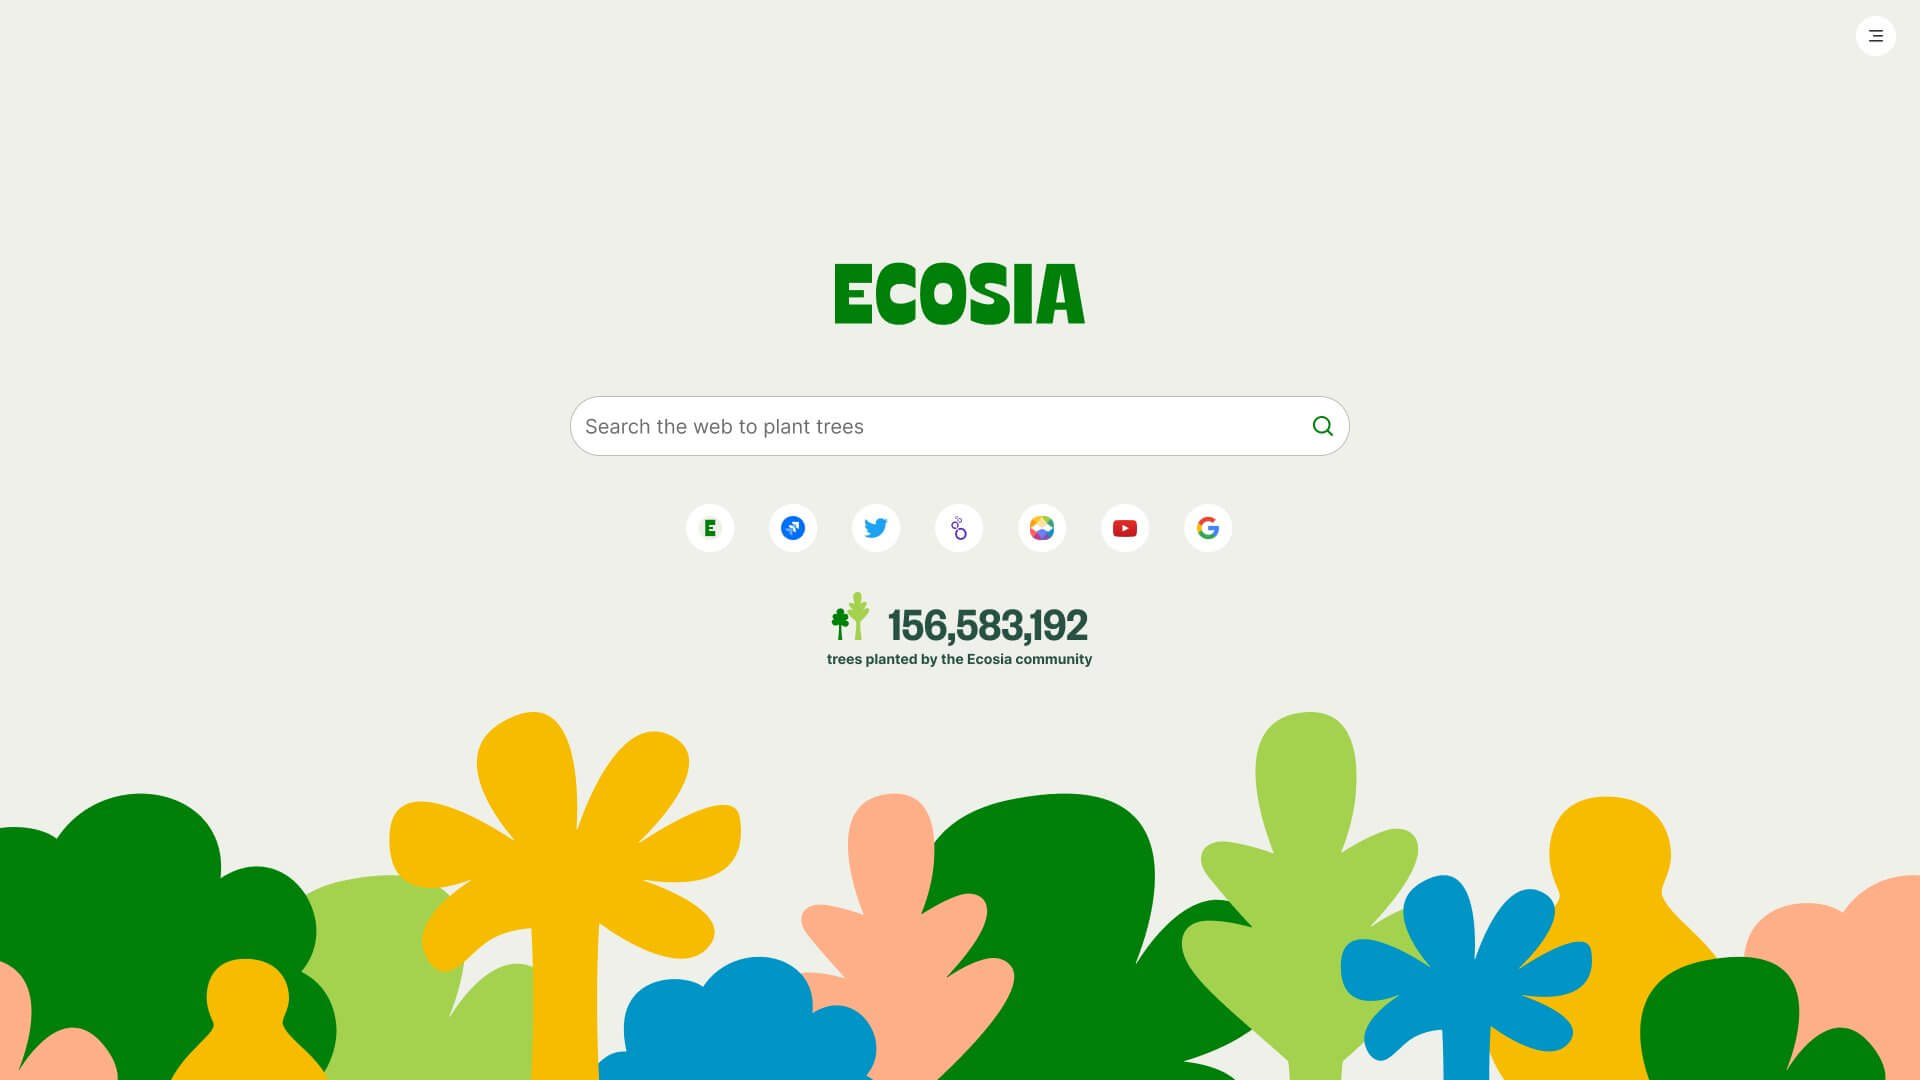Select the Microsoft Edge browser icon
1920x1080 pixels.
(x=793, y=527)
